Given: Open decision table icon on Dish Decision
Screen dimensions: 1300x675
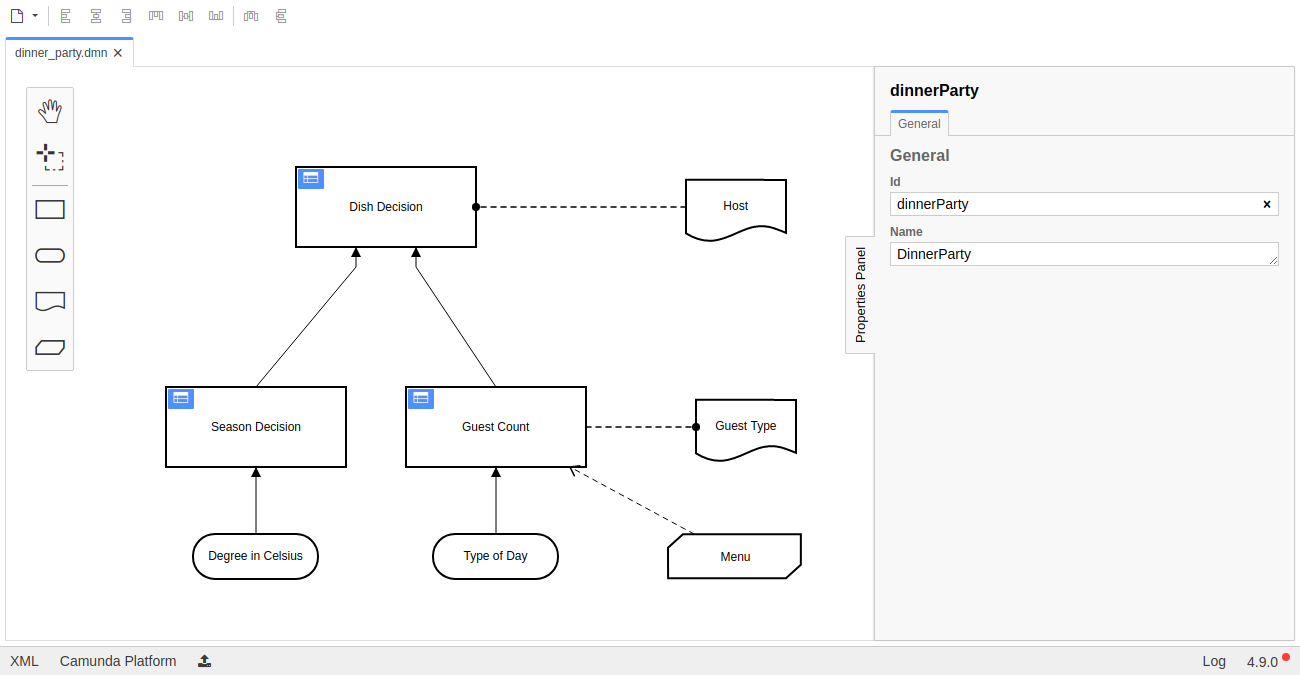Looking at the screenshot, I should click(x=311, y=178).
